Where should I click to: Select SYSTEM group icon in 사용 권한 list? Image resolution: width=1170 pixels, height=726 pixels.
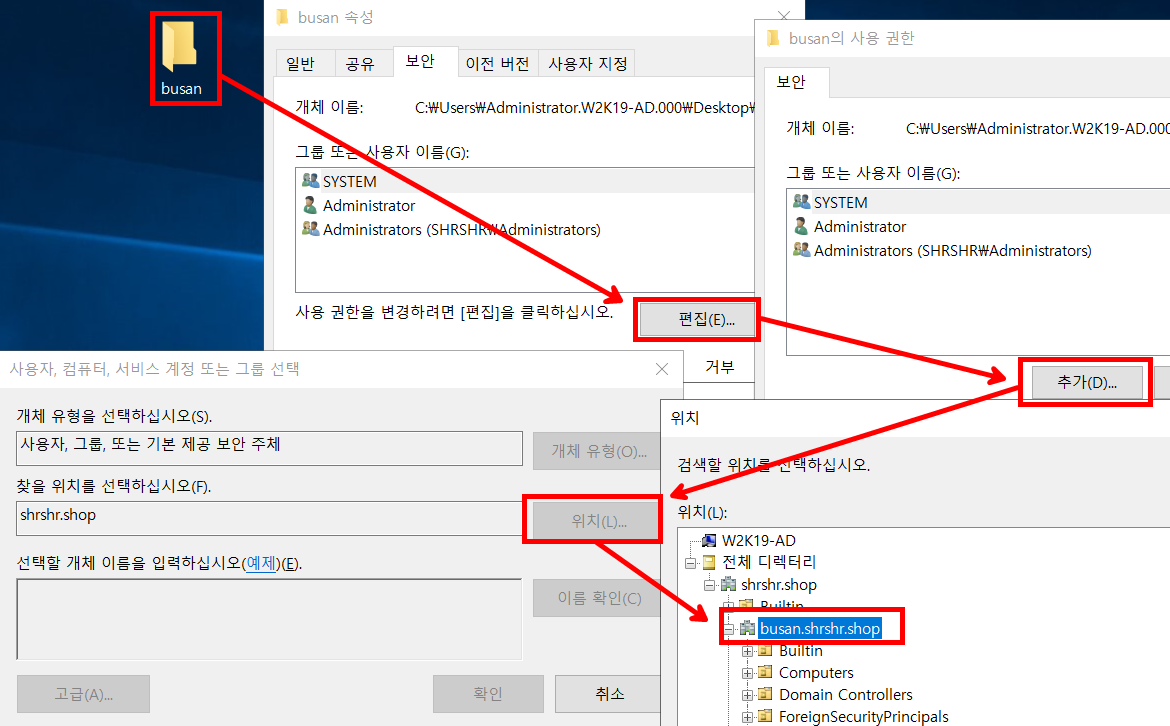(801, 201)
